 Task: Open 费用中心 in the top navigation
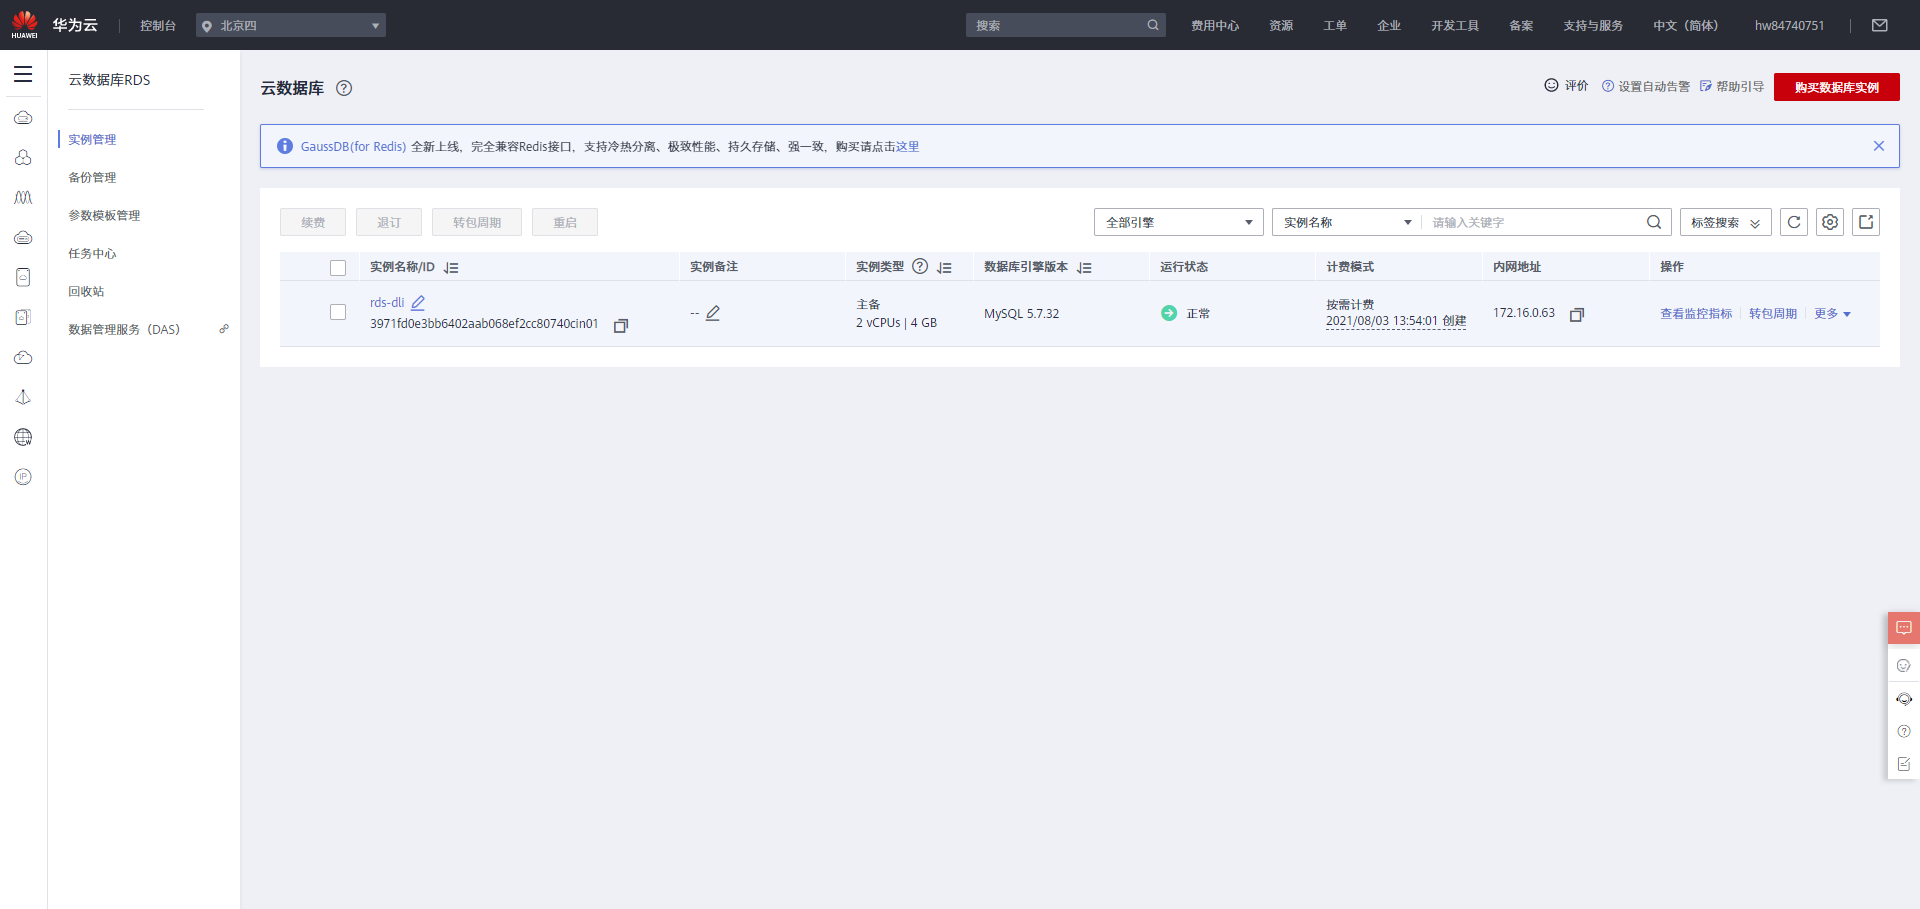click(1215, 26)
